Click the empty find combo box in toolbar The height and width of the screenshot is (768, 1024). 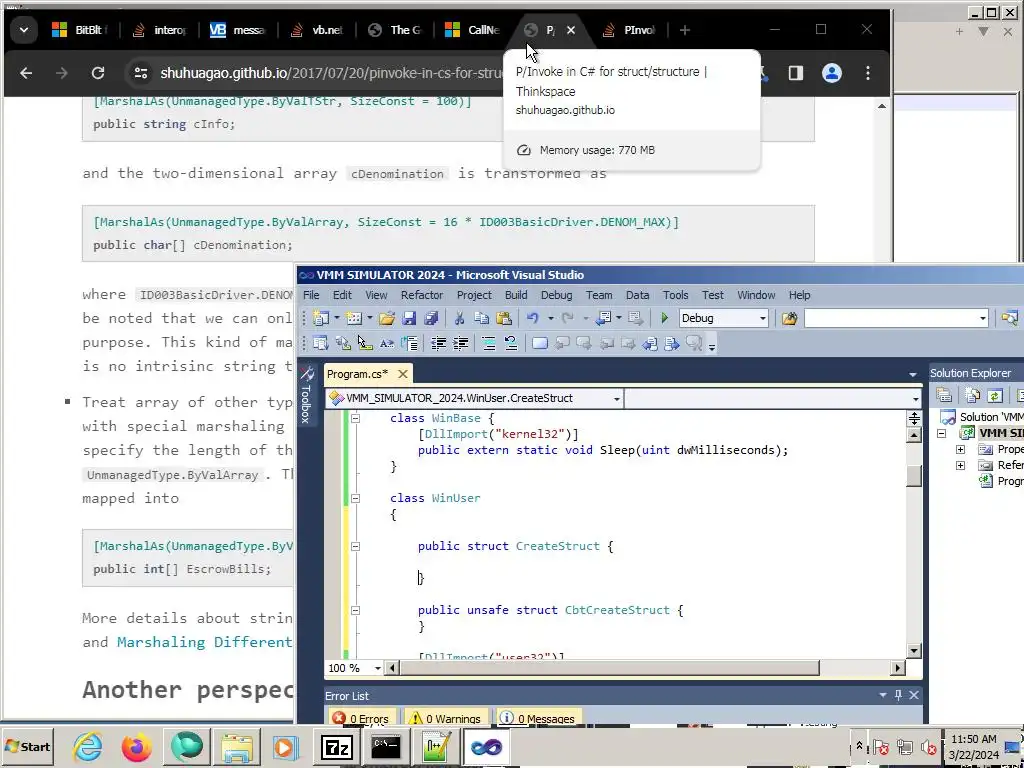click(895, 319)
